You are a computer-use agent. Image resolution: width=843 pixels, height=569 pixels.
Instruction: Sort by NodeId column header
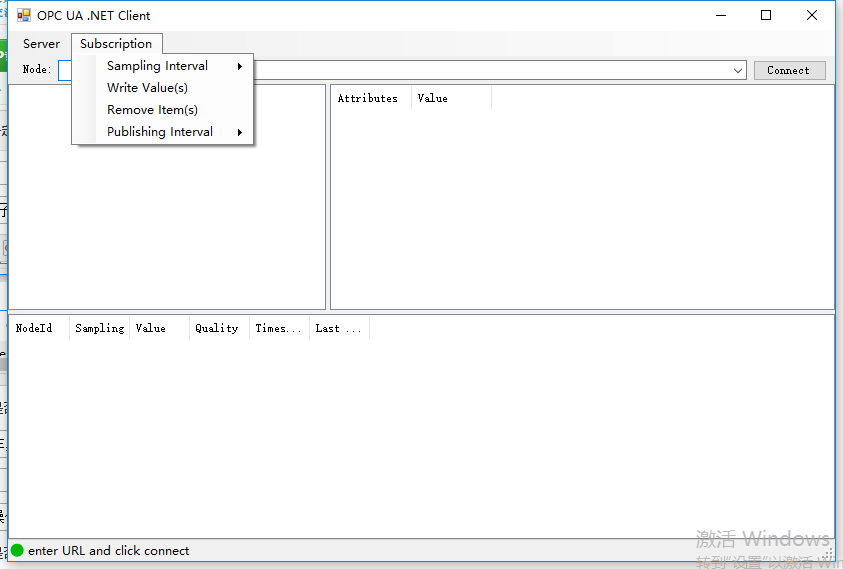click(x=39, y=328)
